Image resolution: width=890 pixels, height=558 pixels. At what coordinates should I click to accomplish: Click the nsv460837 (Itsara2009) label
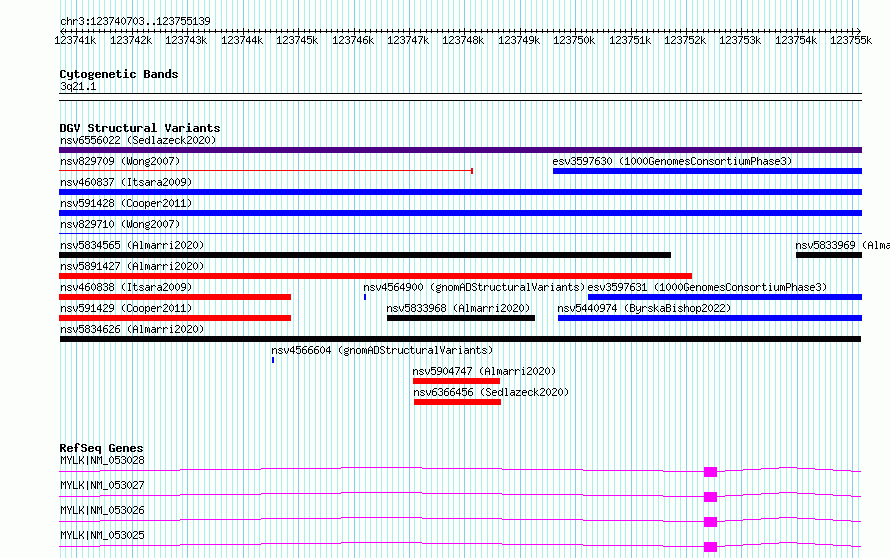(126, 182)
